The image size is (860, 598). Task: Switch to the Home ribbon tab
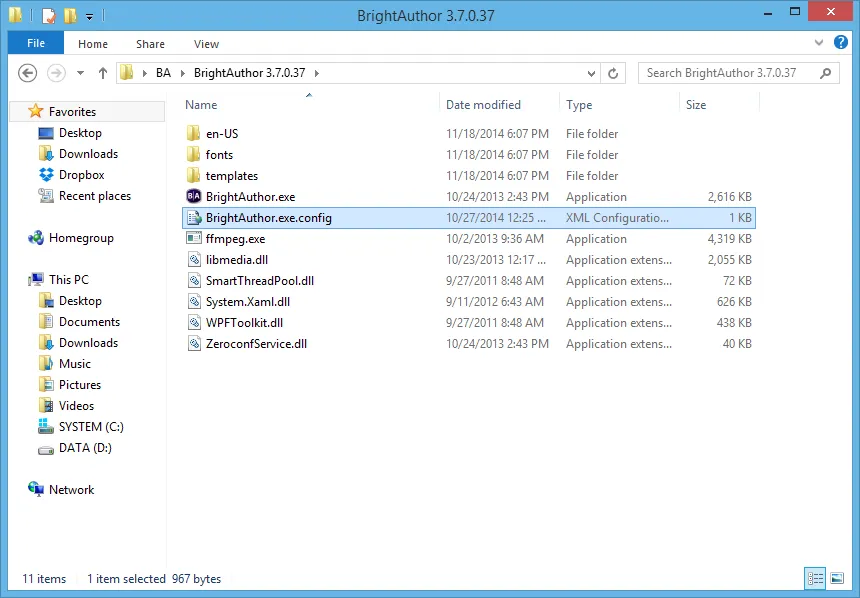93,44
